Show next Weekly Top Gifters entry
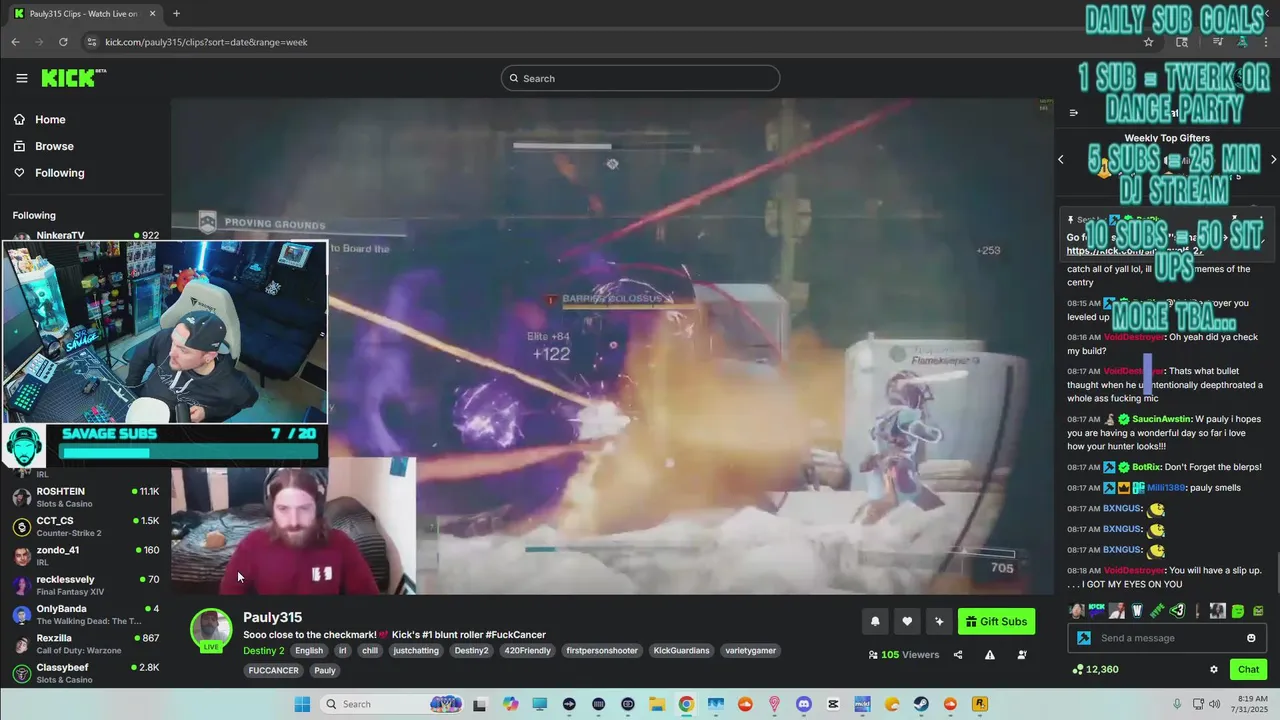The height and width of the screenshot is (720, 1280). tap(1273, 160)
